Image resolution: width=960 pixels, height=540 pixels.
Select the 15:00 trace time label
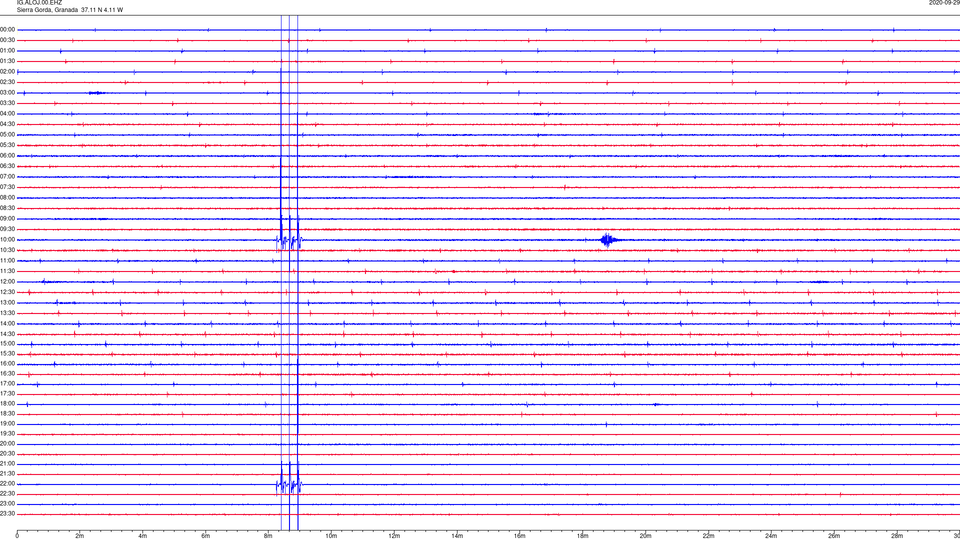pos(7,343)
